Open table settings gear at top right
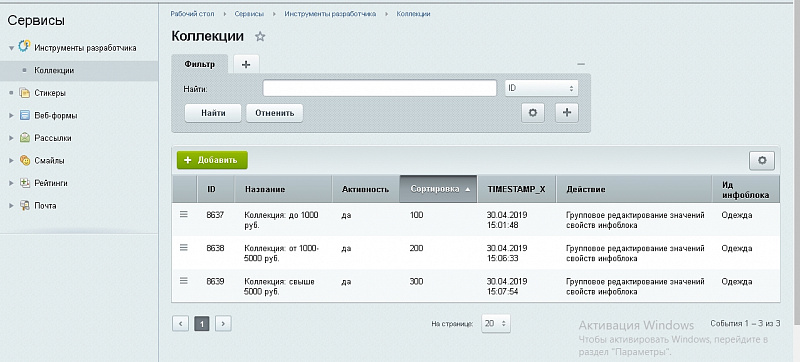This screenshot has height=362, width=800. pyautogui.click(x=762, y=160)
